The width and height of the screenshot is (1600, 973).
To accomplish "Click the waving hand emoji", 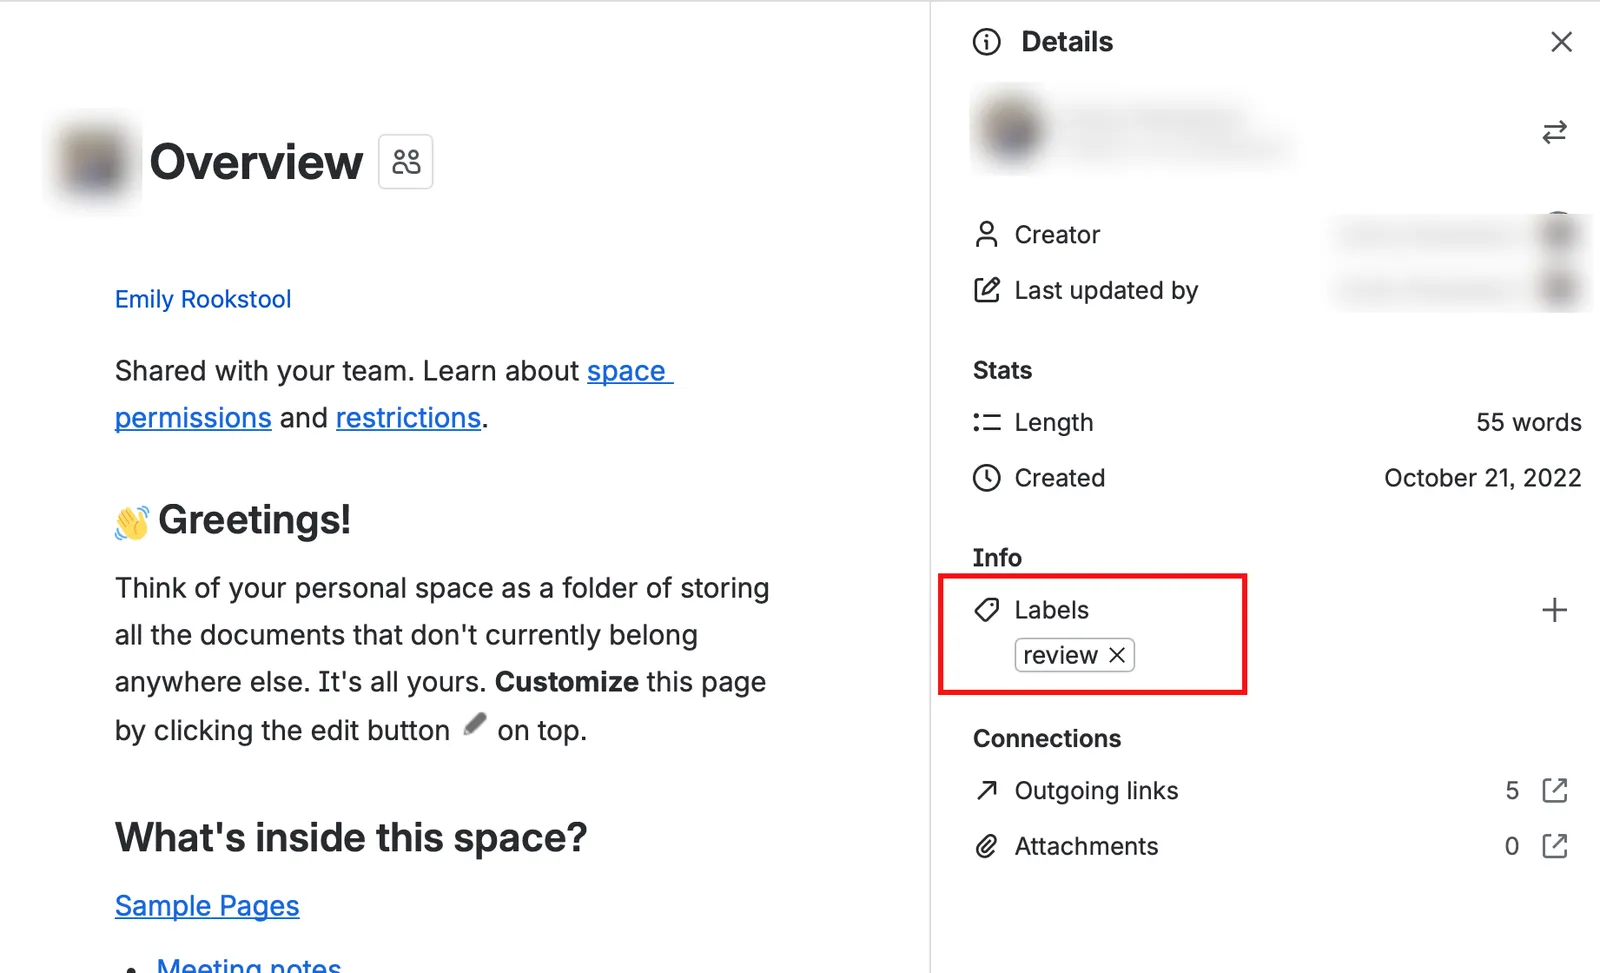I will [132, 522].
